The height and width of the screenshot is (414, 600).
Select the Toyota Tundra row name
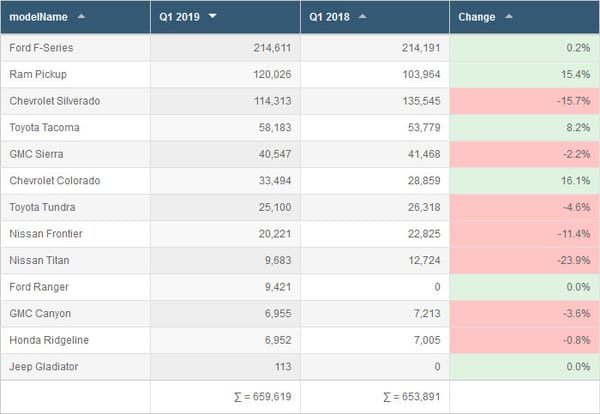coord(42,207)
